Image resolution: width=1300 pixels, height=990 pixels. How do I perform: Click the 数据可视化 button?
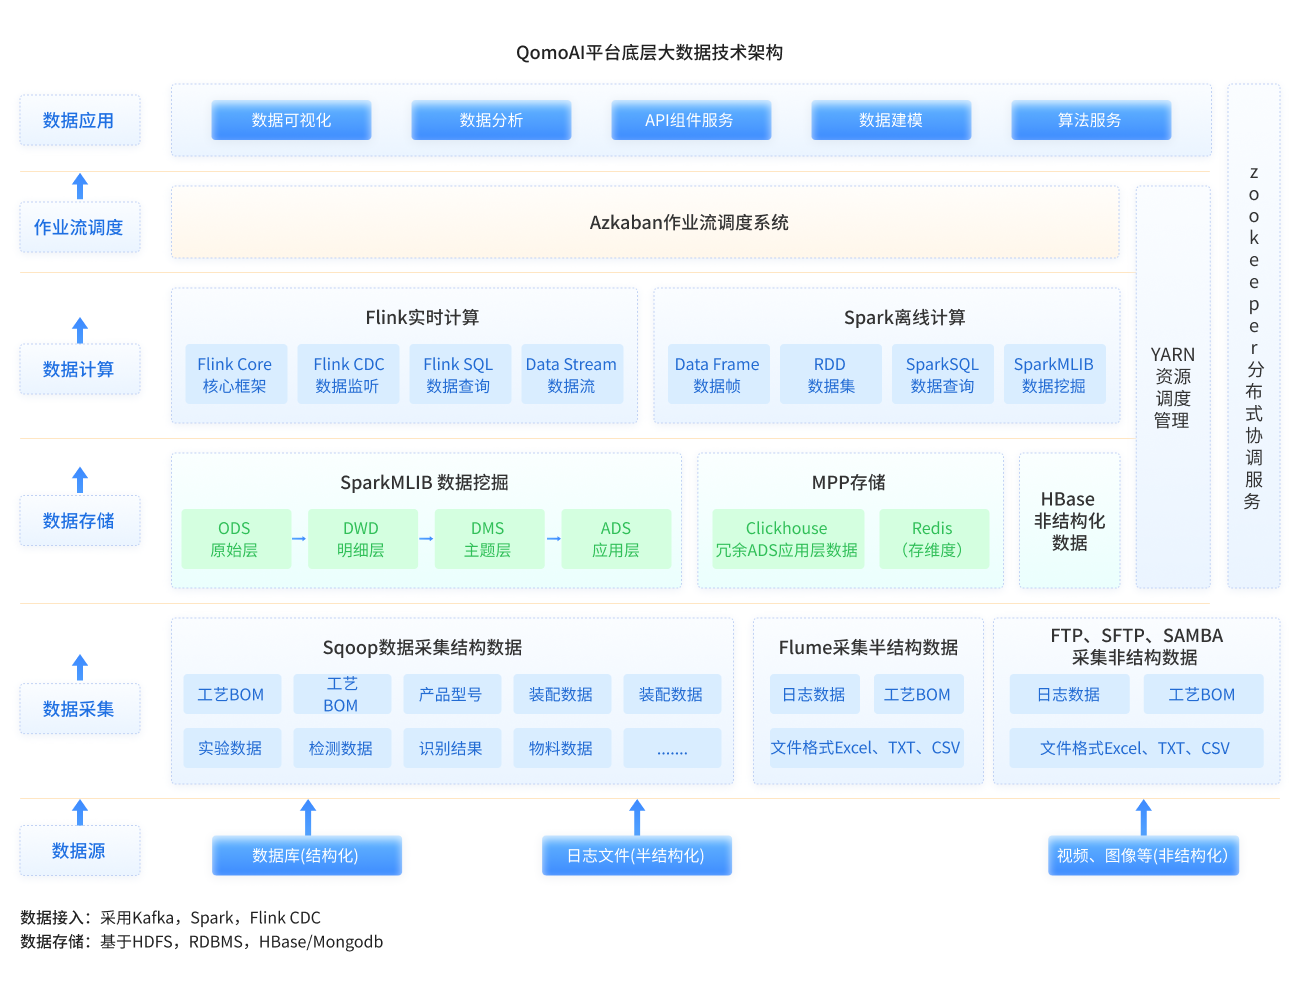click(291, 120)
